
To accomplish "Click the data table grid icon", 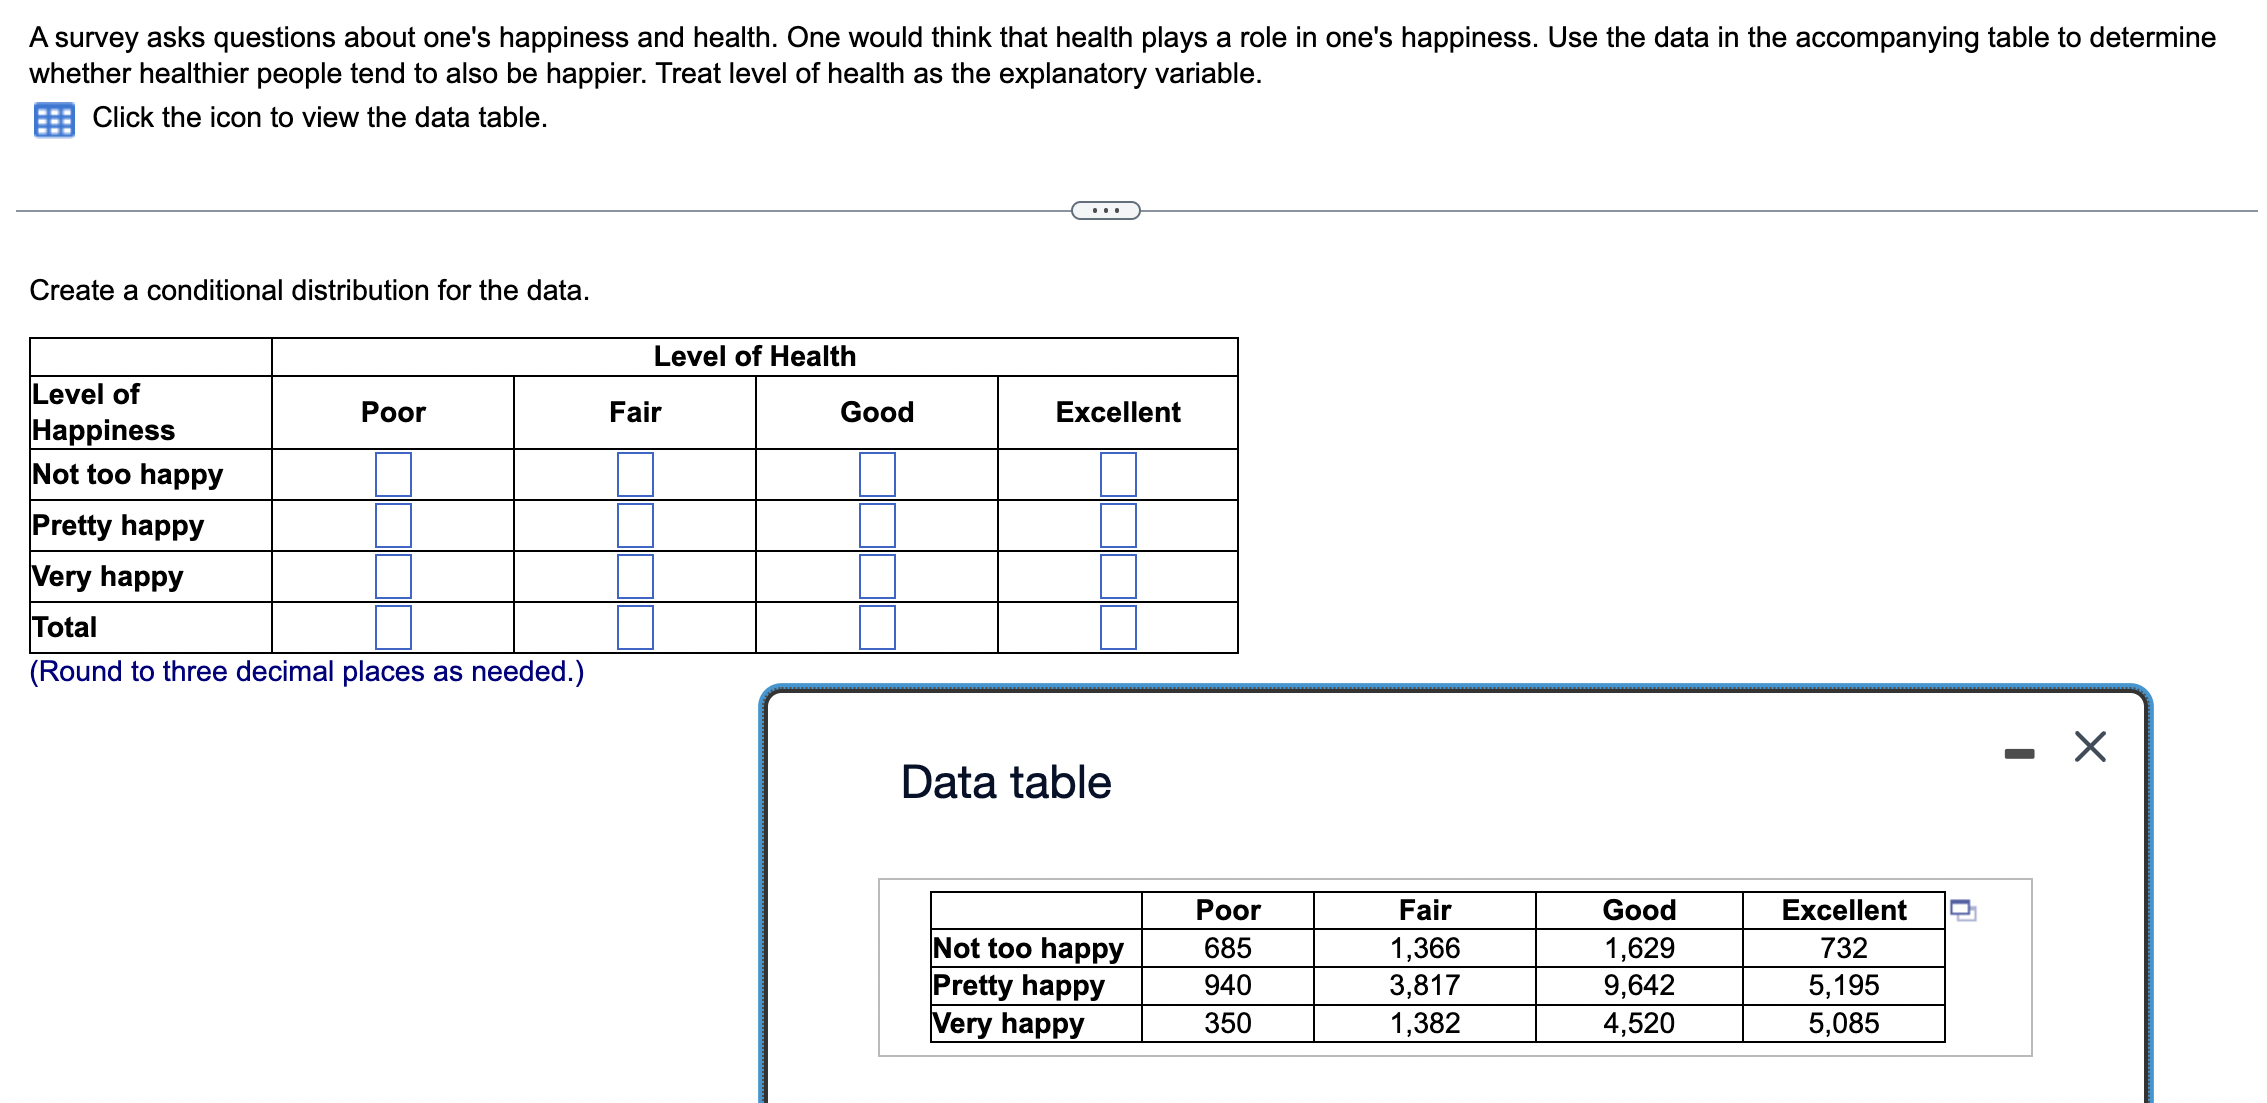I will (x=54, y=120).
